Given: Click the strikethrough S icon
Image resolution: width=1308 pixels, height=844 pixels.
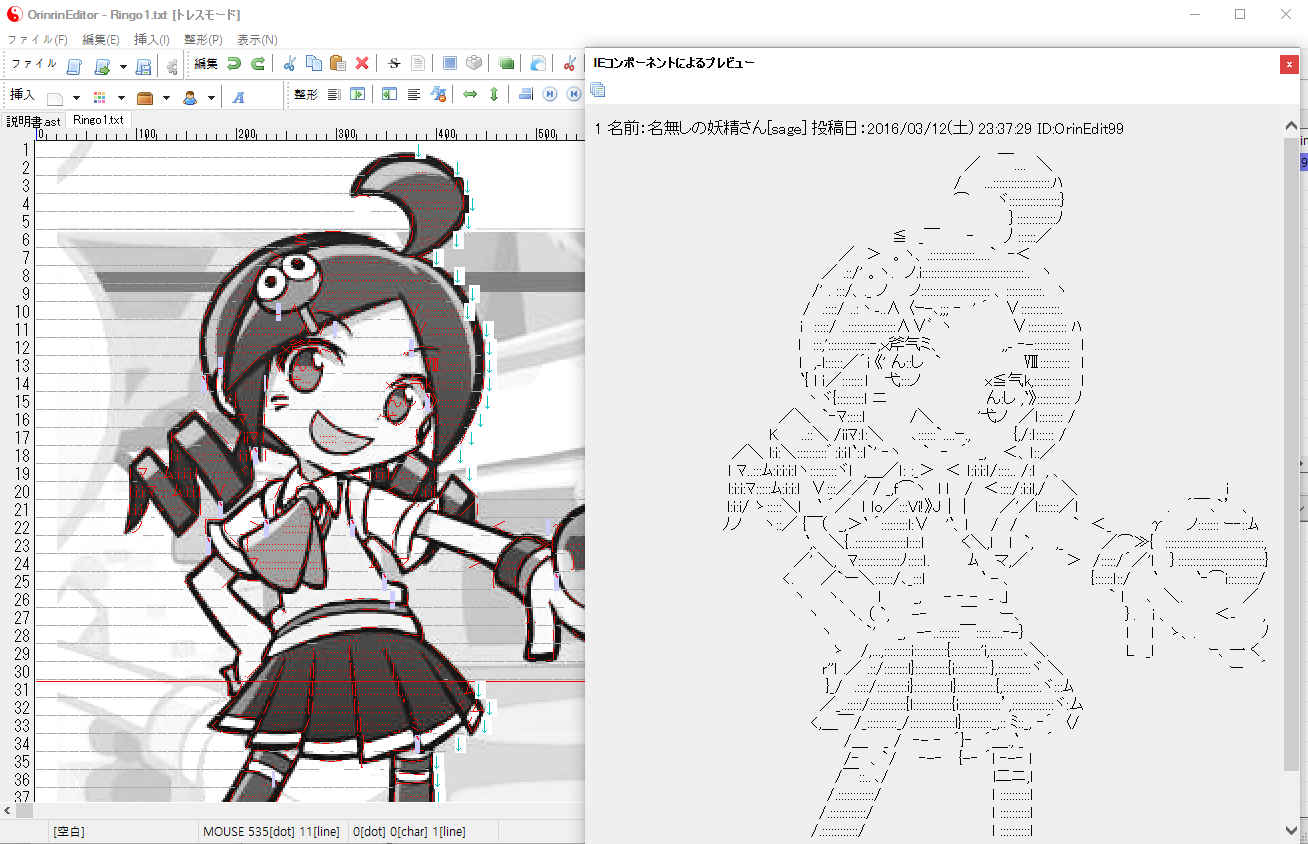Looking at the screenshot, I should pos(394,64).
